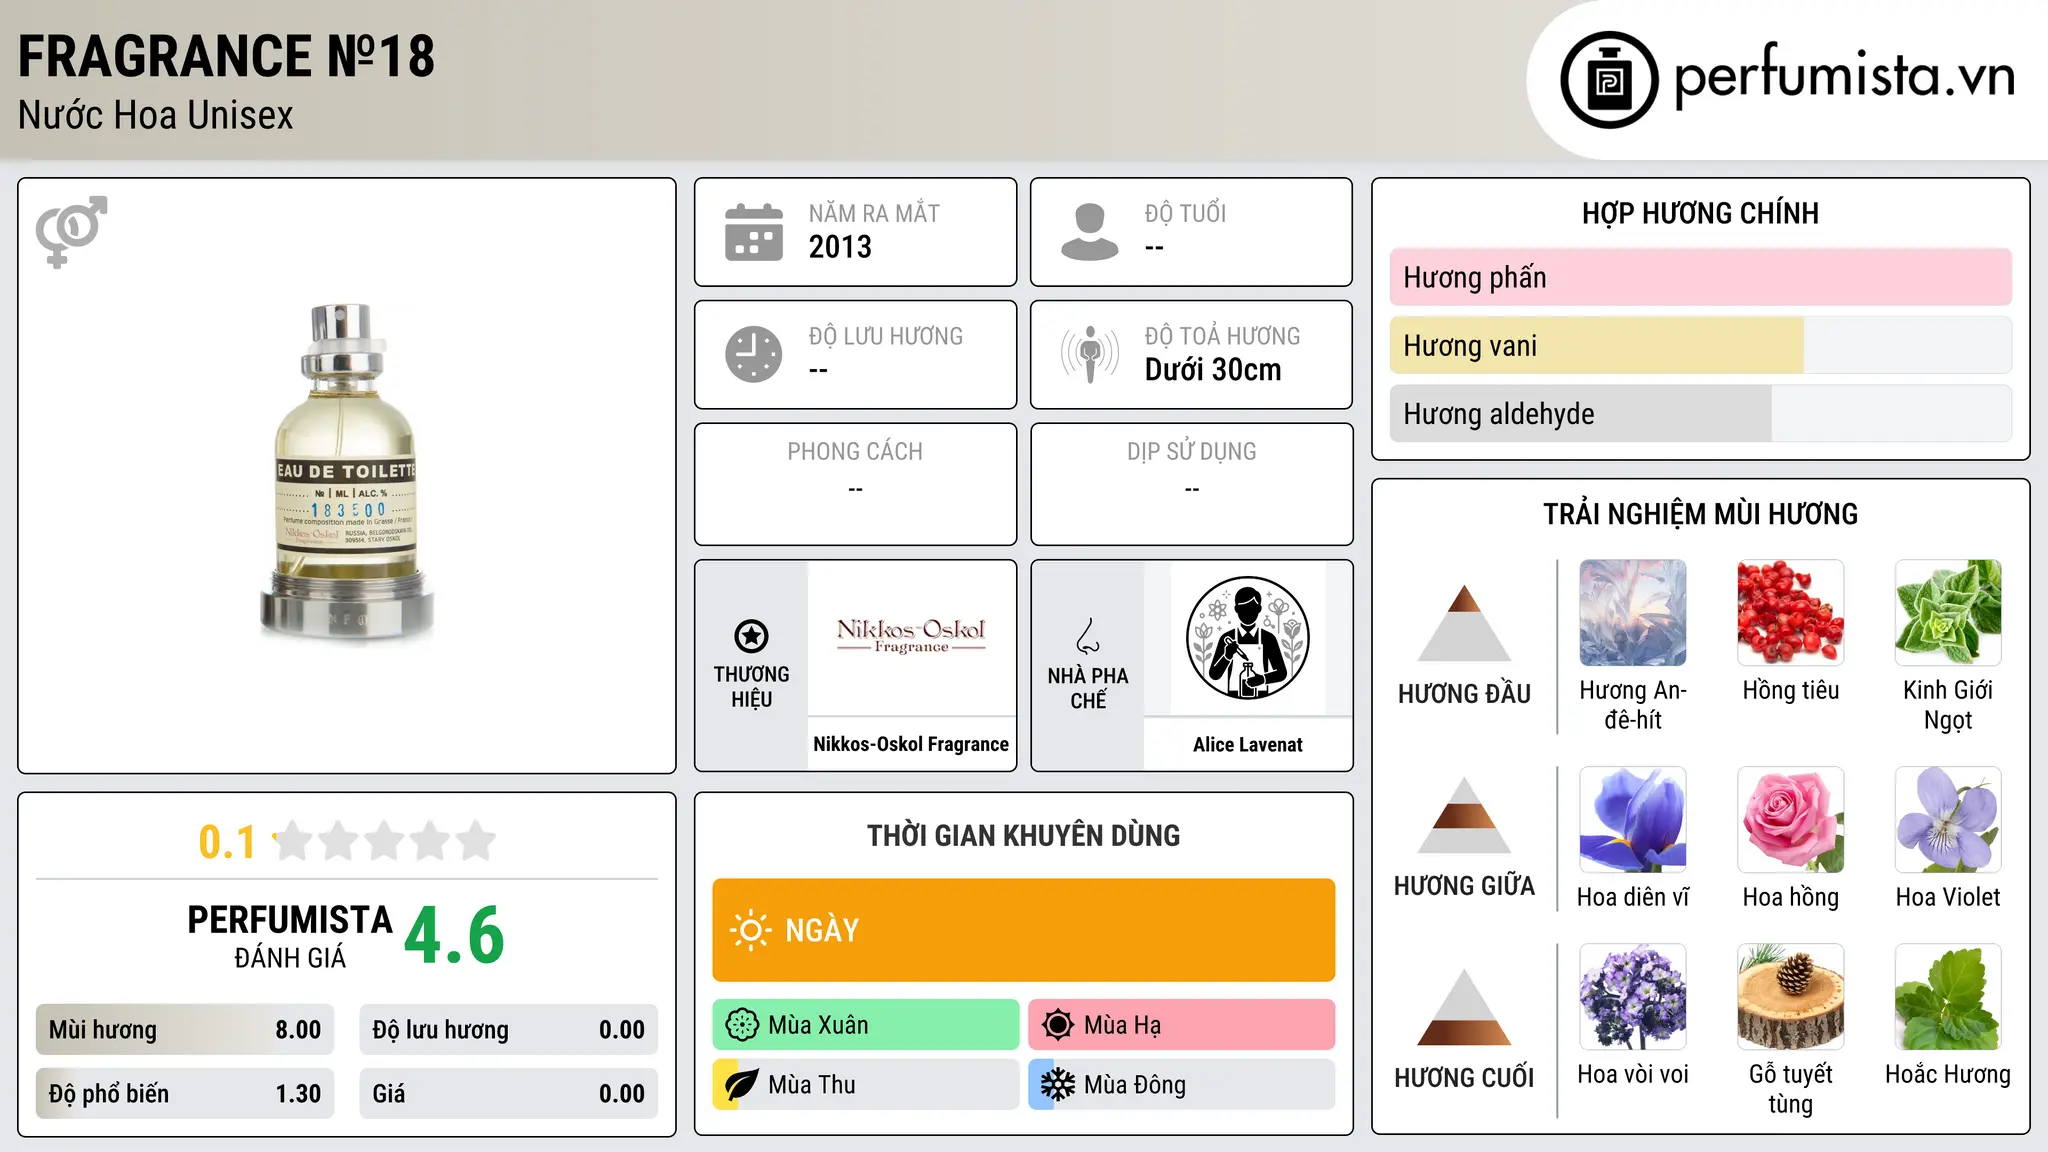Click the unisex gender symbol icon
Image resolution: width=2048 pixels, height=1152 pixels.
point(71,231)
